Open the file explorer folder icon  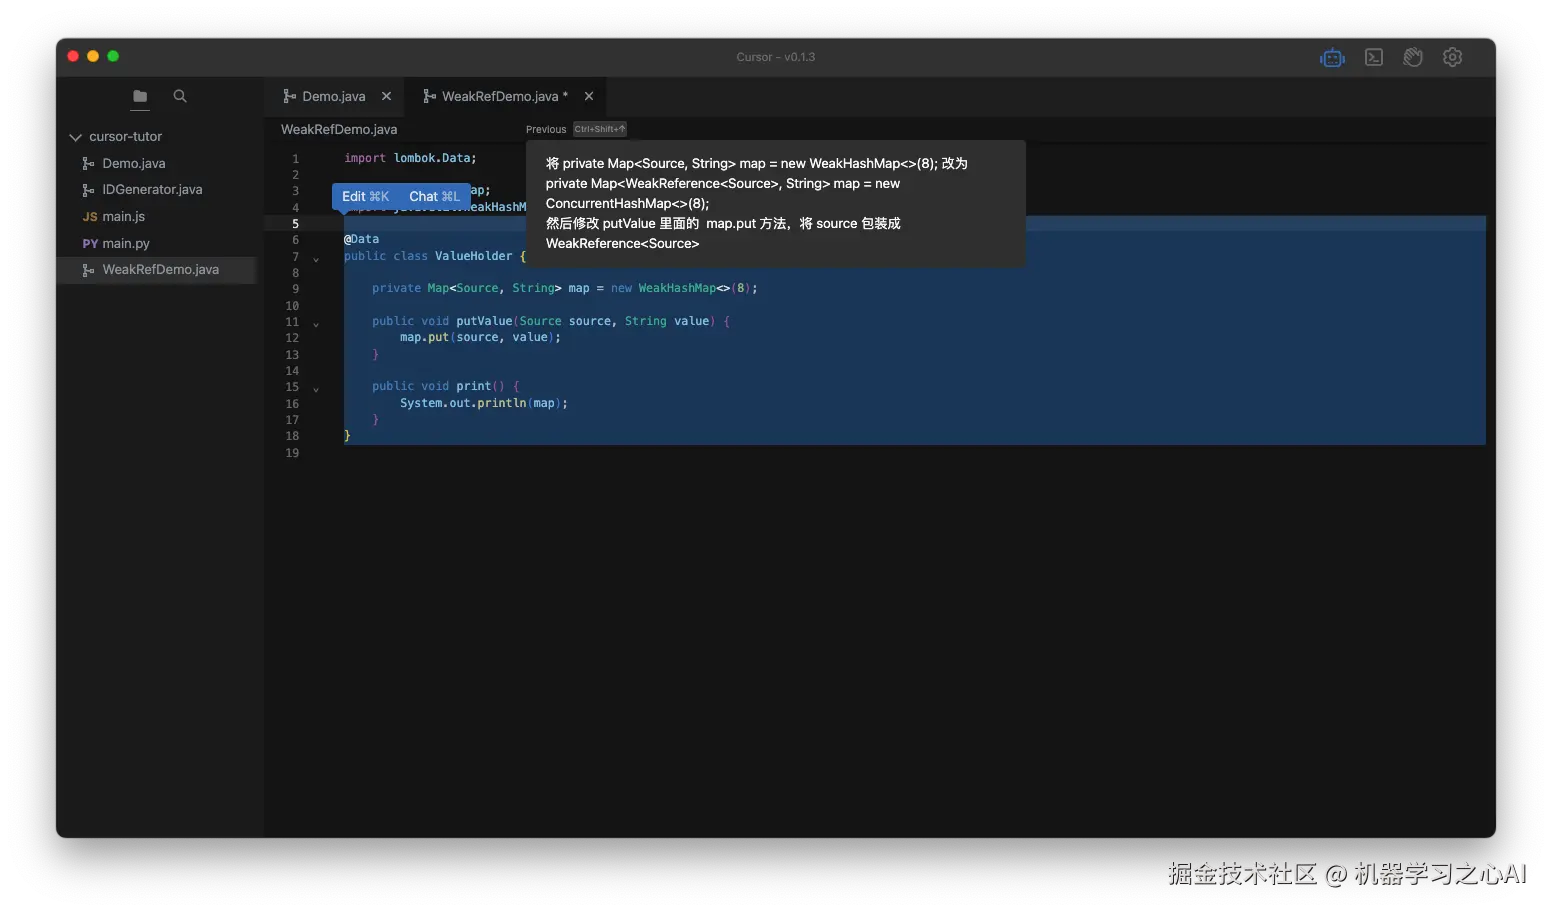tap(139, 97)
